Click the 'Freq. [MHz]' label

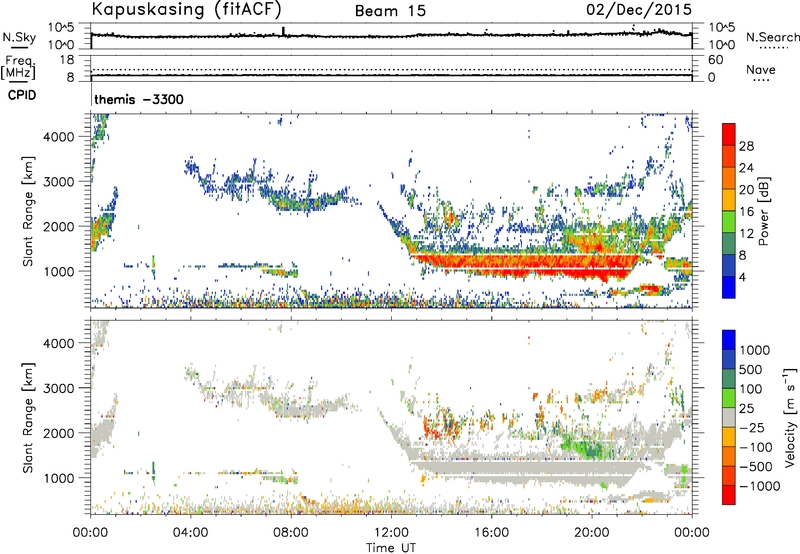tap(19, 67)
